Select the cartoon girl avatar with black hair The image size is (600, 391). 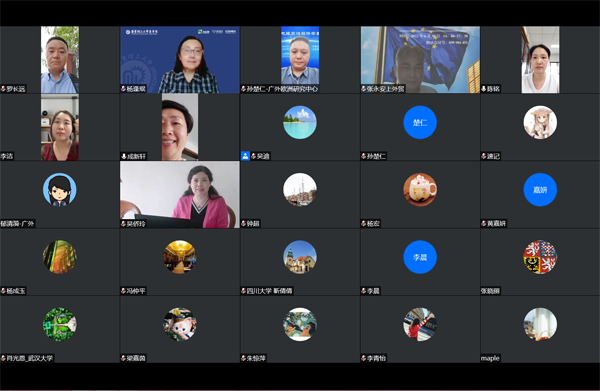pos(59,190)
